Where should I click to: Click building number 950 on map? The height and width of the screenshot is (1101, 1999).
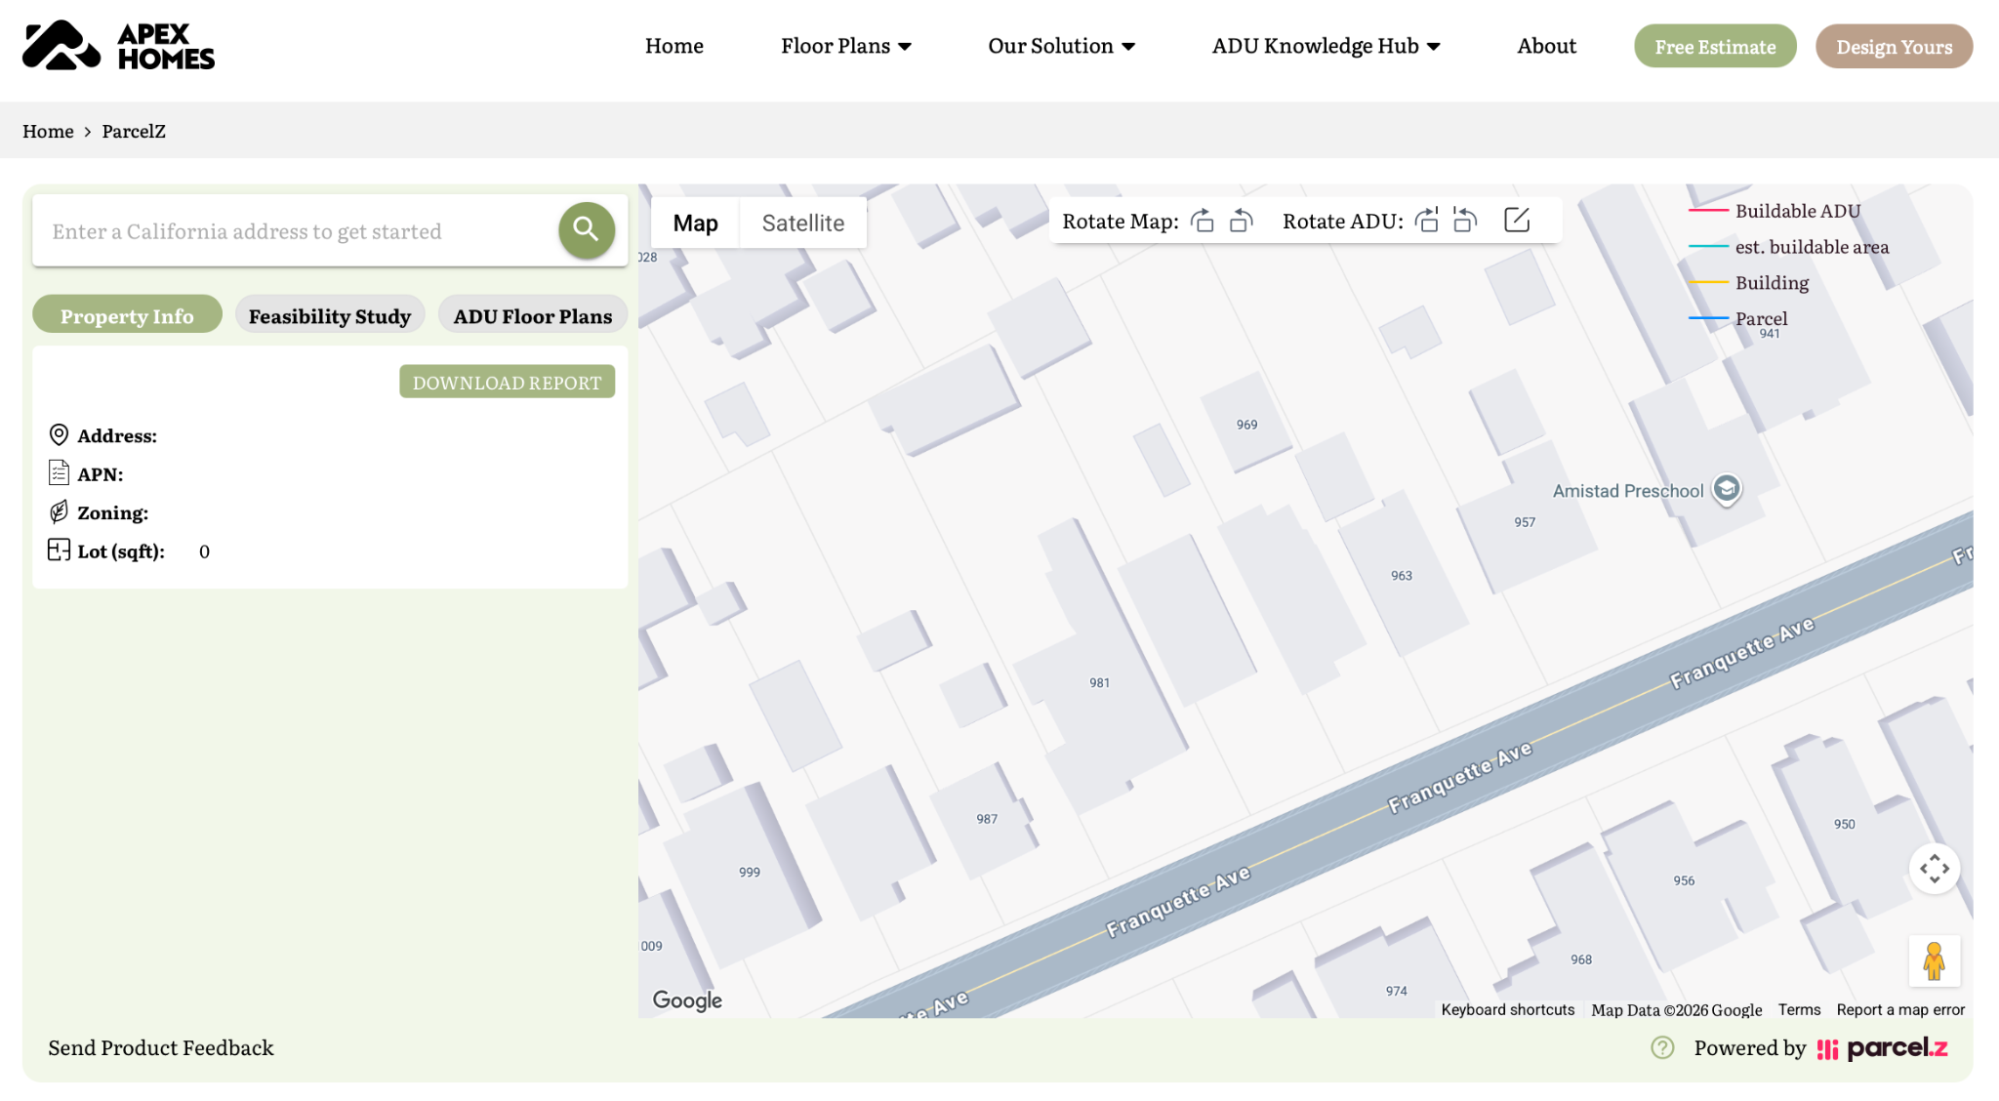pyautogui.click(x=1844, y=824)
